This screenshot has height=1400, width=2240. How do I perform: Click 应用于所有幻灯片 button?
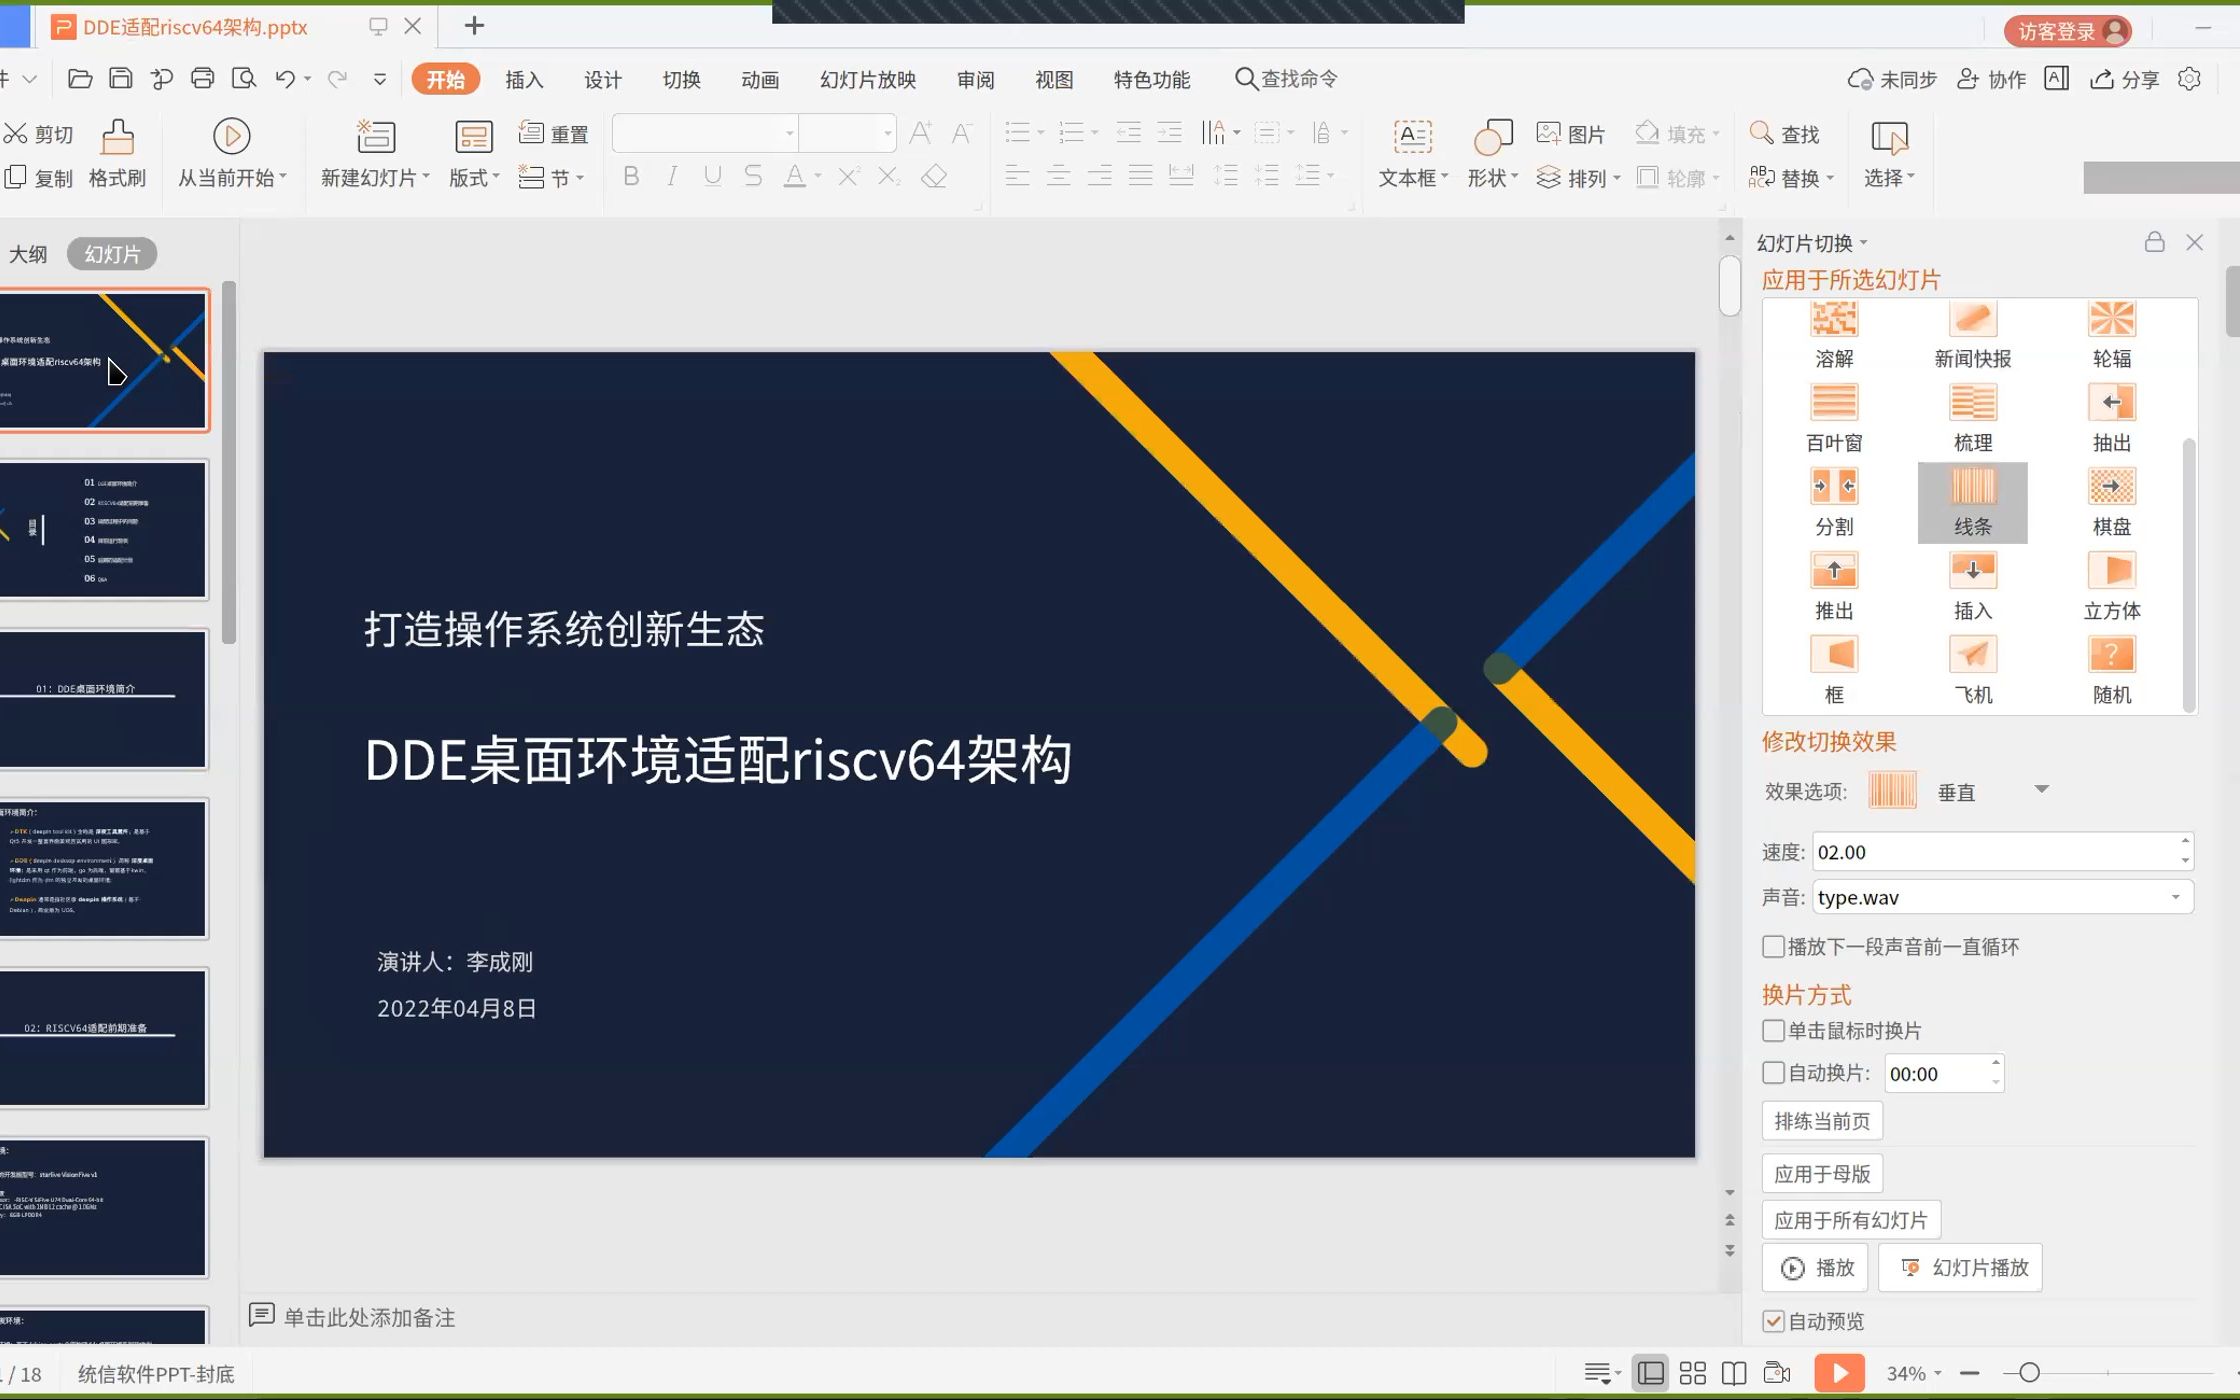(x=1851, y=1220)
